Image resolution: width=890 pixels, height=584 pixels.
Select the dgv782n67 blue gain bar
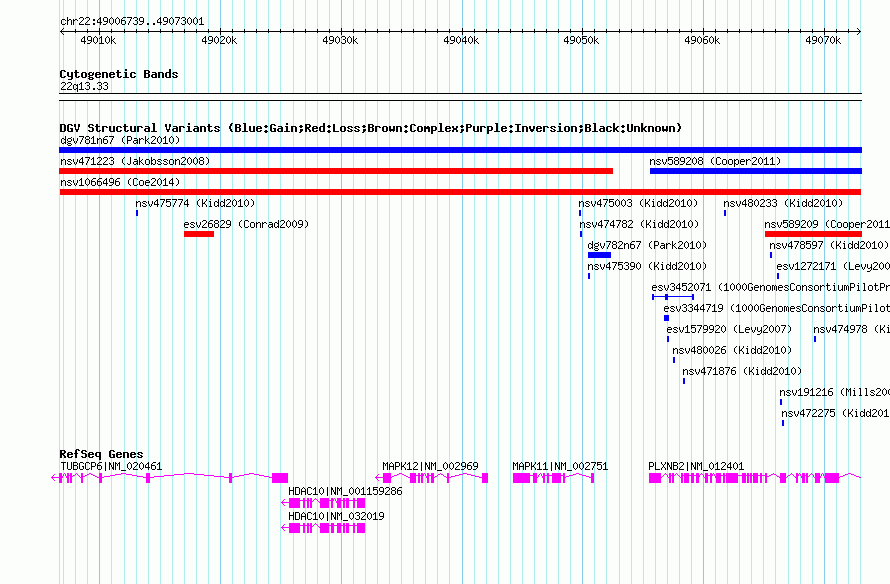pos(599,255)
